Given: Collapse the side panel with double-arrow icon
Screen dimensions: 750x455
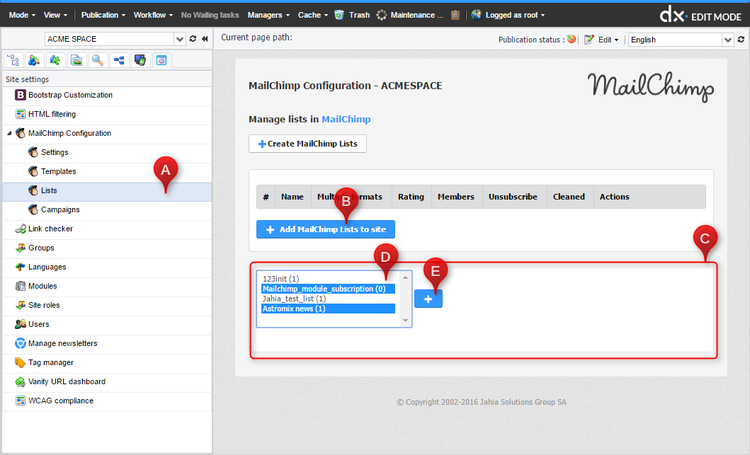Looking at the screenshot, I should point(205,39).
